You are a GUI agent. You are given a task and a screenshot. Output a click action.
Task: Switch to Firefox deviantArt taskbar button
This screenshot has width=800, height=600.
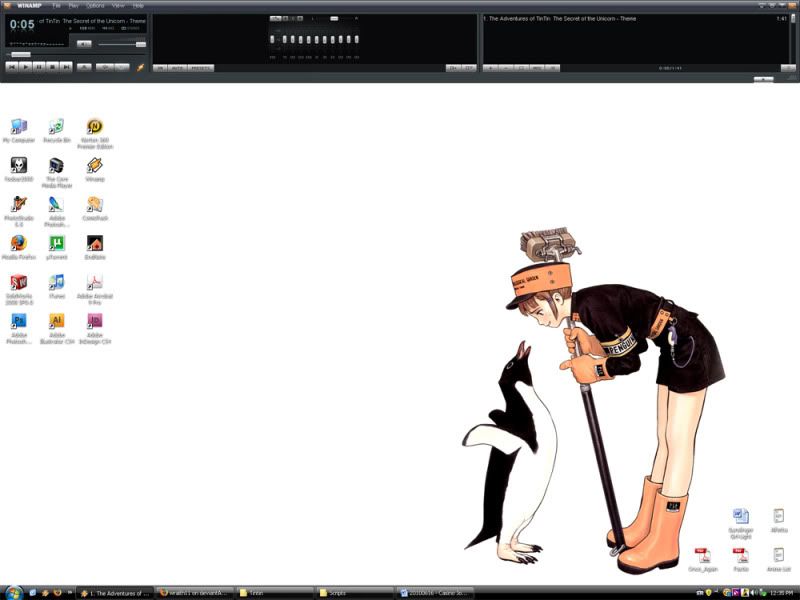[194, 593]
